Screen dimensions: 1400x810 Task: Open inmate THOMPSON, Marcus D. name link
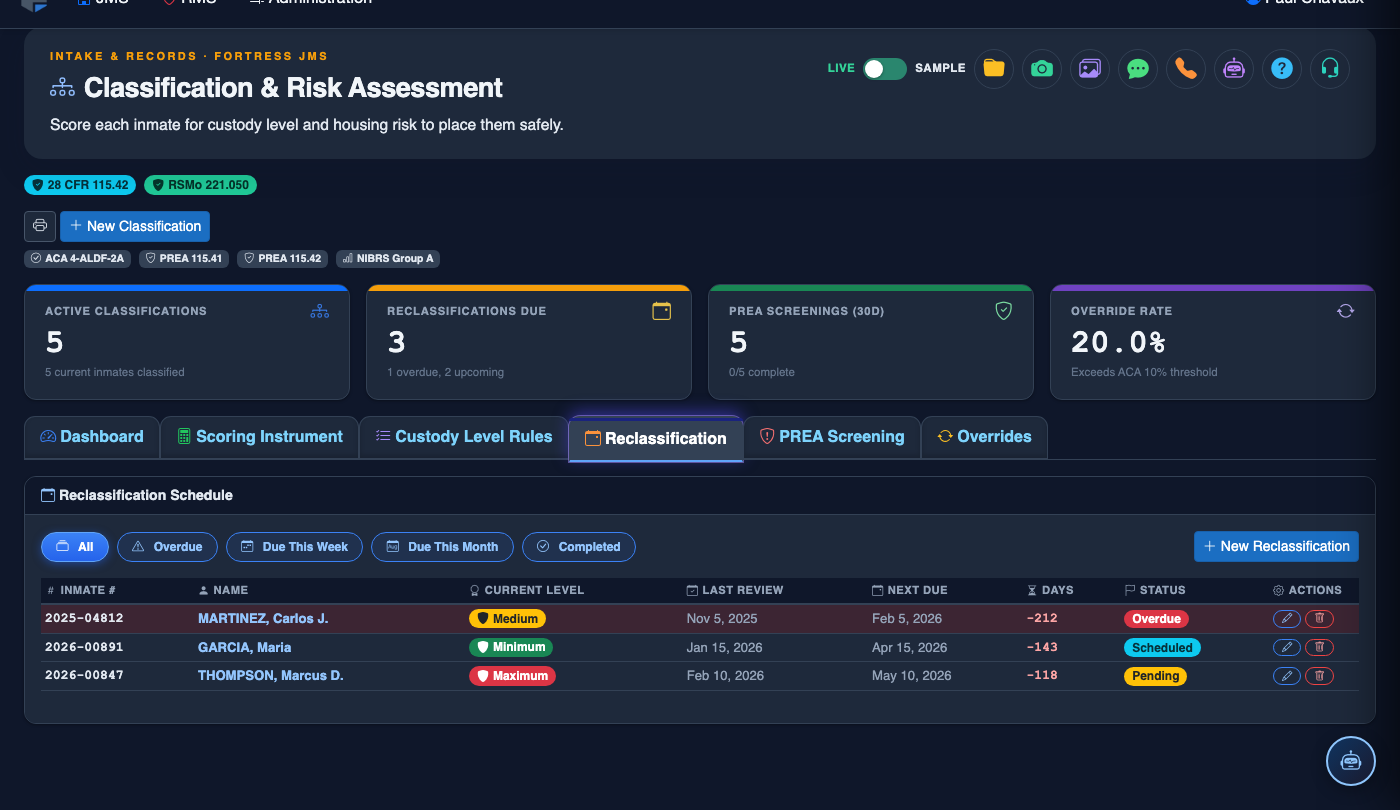pyautogui.click(x=271, y=676)
